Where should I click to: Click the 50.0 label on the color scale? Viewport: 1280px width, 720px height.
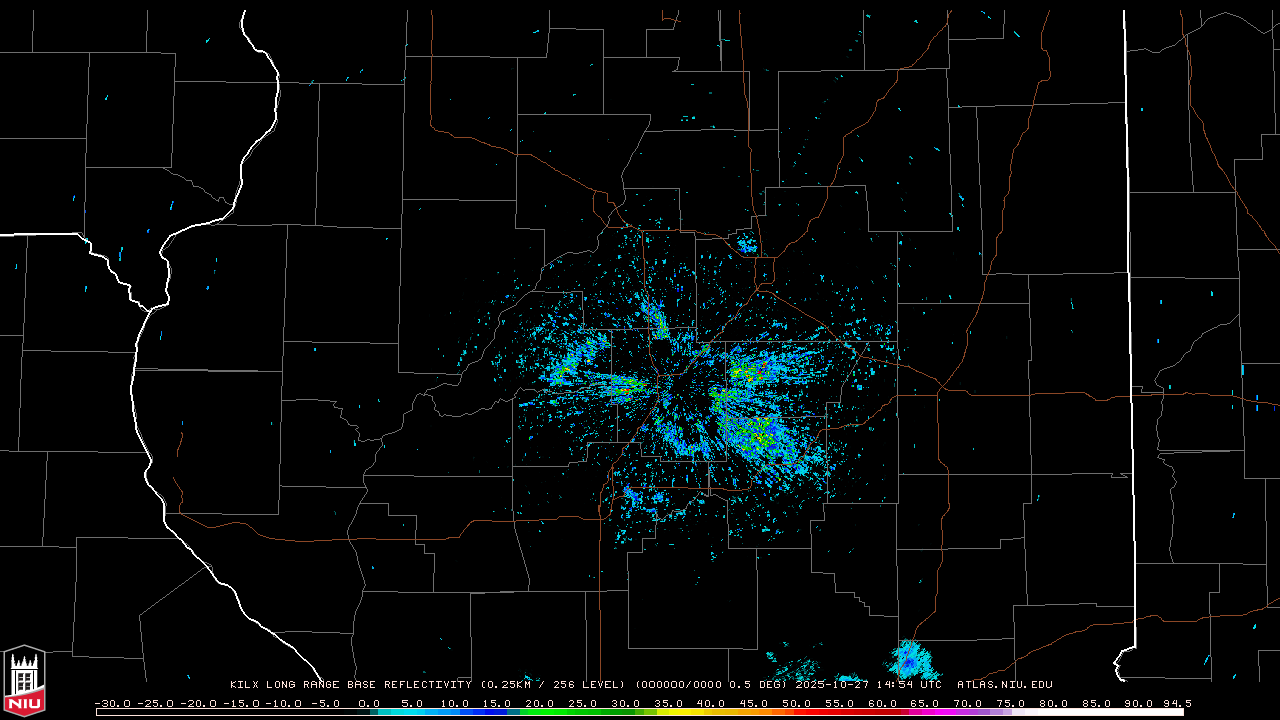click(797, 703)
